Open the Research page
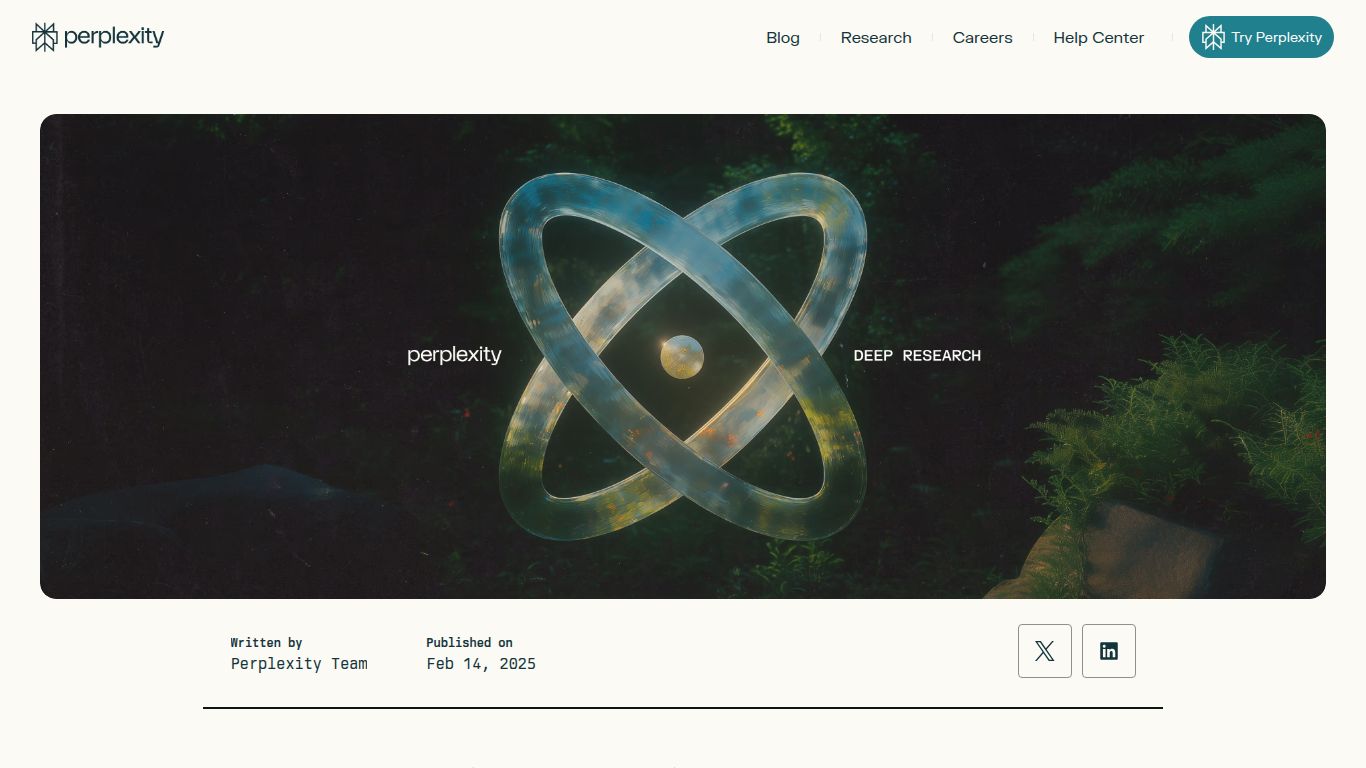Viewport: 1366px width, 768px height. pos(876,38)
